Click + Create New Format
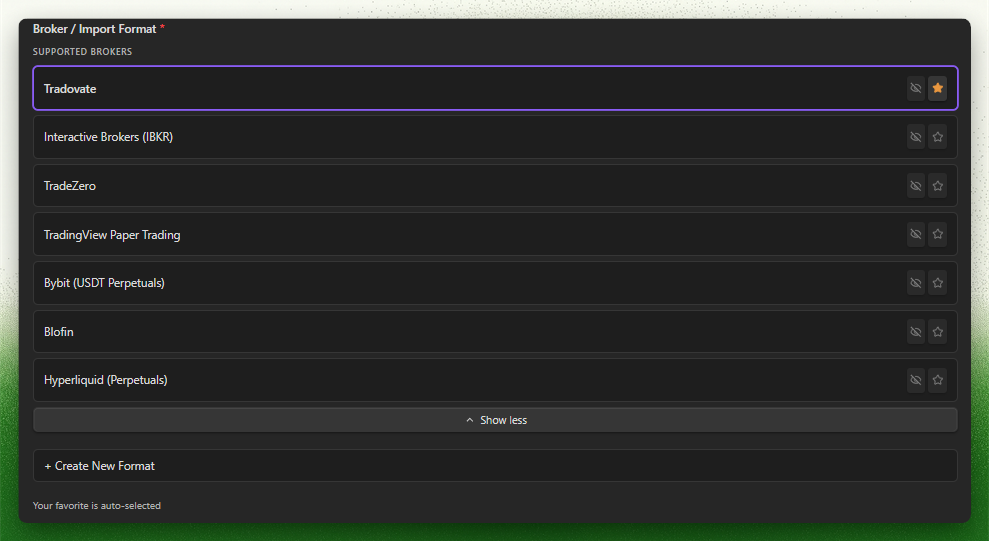 495,466
